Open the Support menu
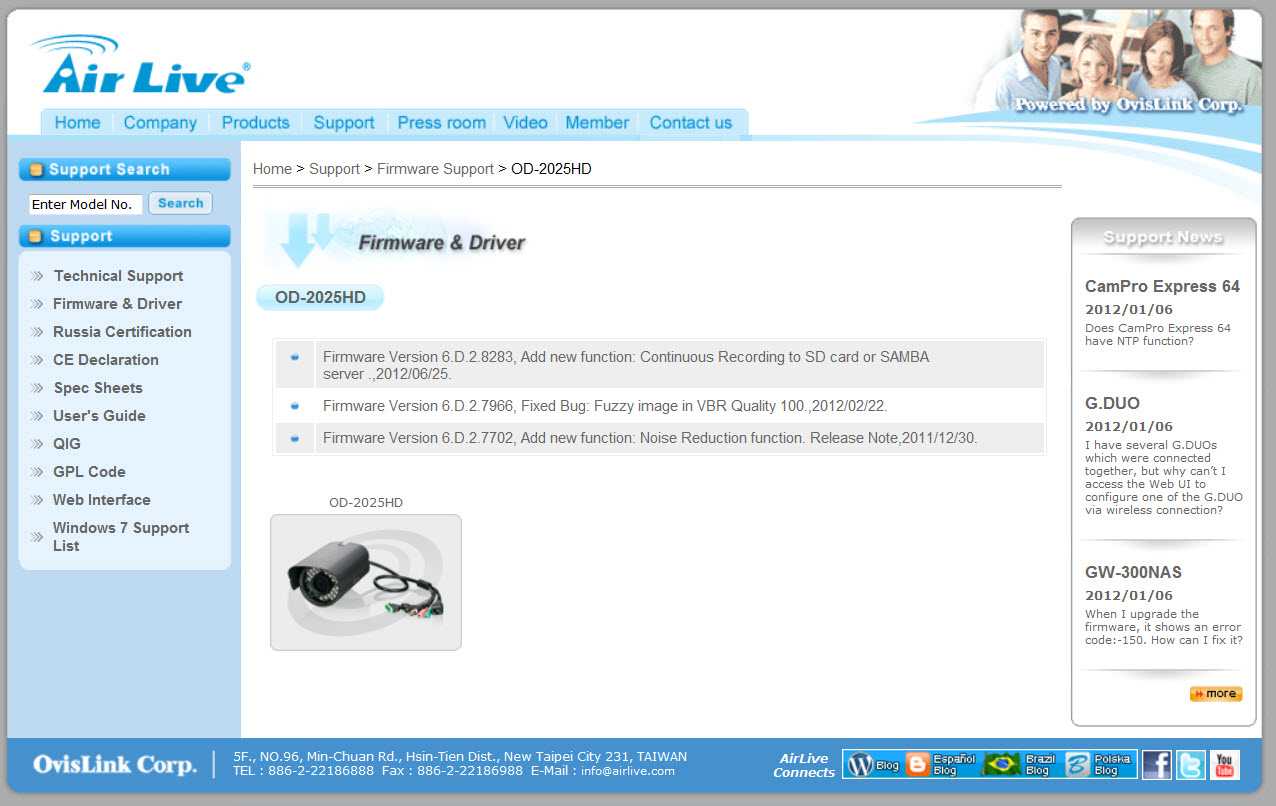The image size is (1276, 806). 344,123
